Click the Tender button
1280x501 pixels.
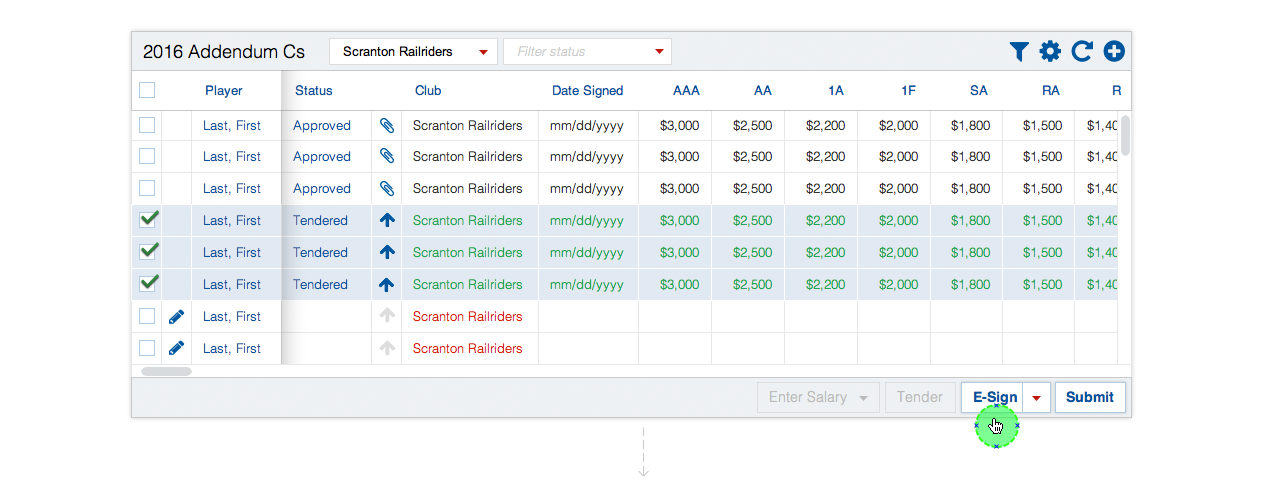tap(920, 398)
